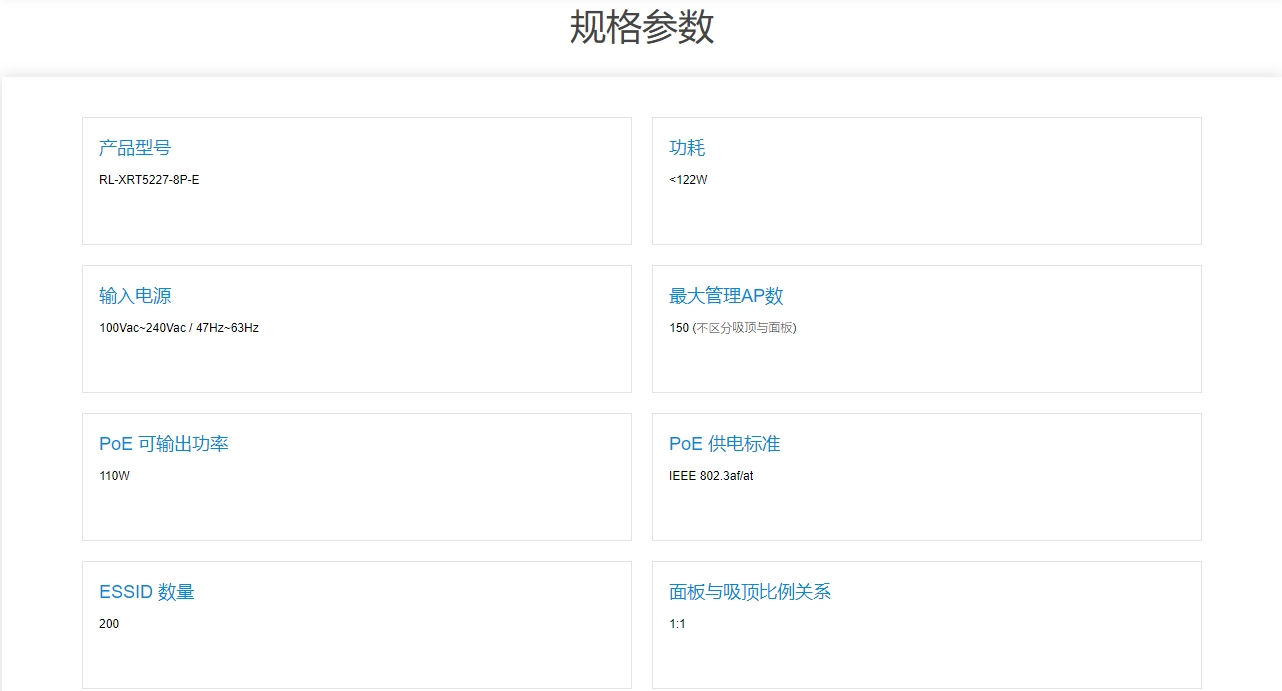Select the 面板与吸顶比例关系 label

[750, 592]
